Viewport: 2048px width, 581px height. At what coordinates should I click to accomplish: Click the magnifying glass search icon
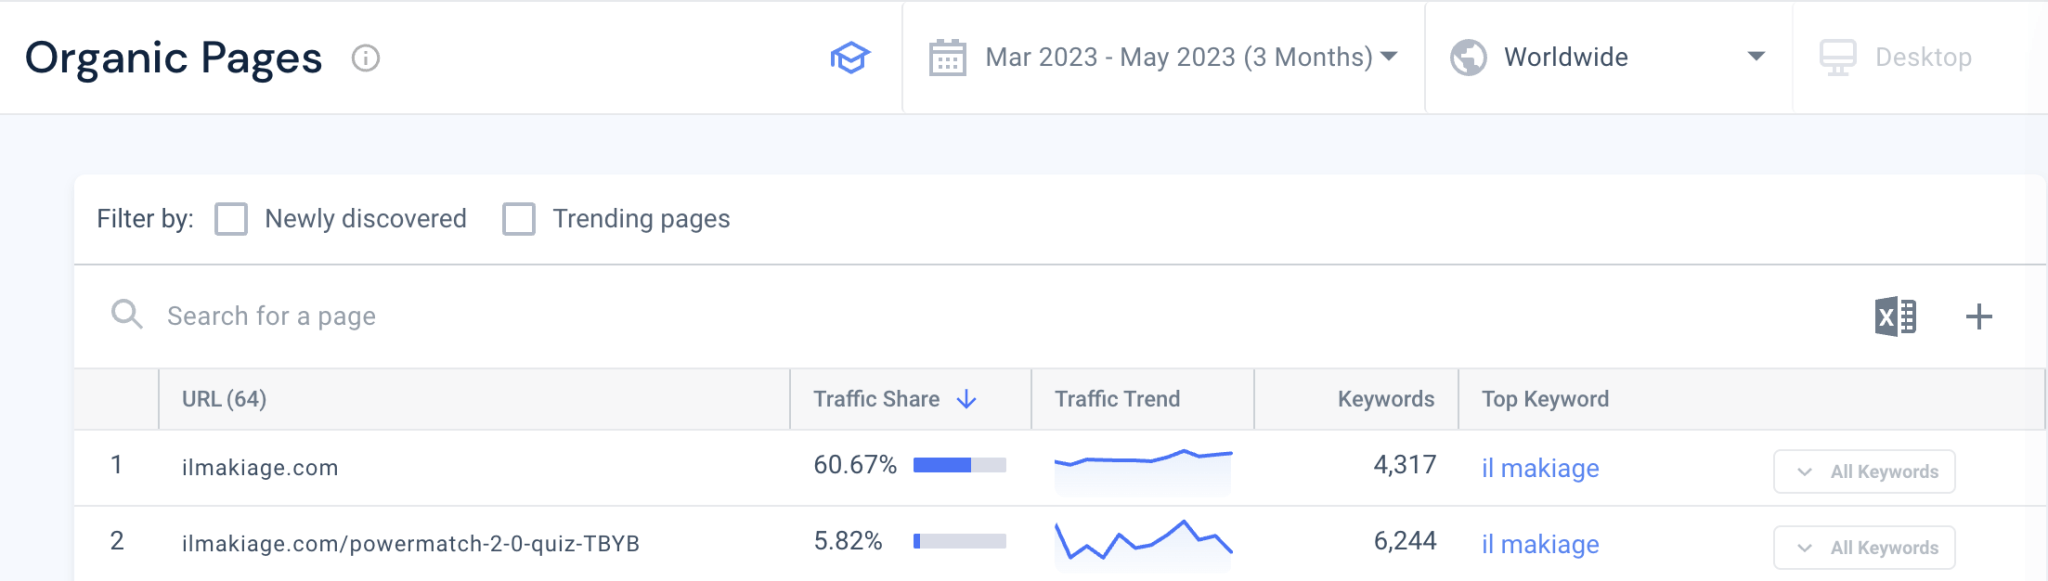click(128, 315)
